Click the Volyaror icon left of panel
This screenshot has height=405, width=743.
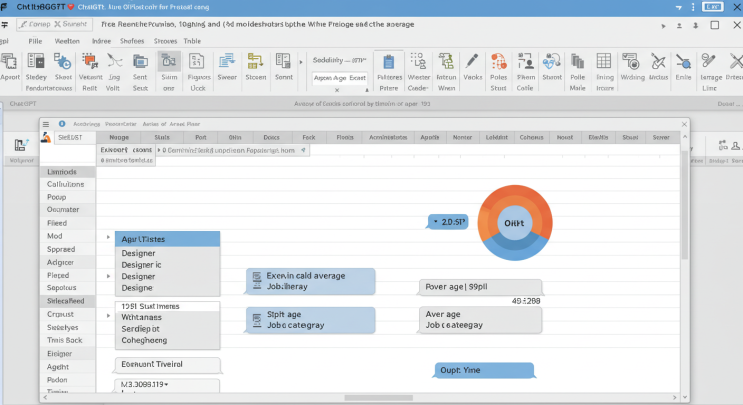[22, 145]
